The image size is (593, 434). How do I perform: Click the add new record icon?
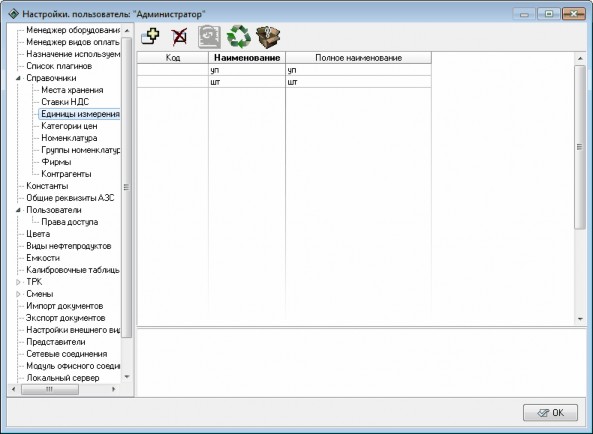click(x=151, y=37)
